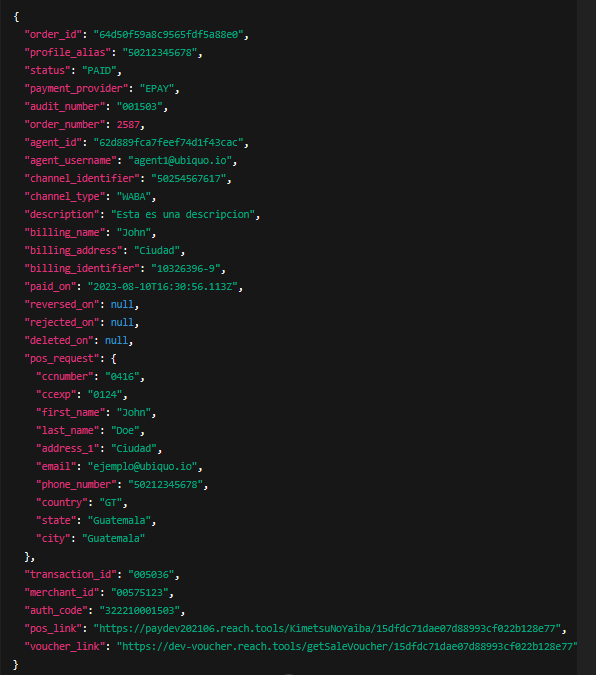Click the "billing_address" key
Viewport: 596px width, 675px height.
[73, 251]
